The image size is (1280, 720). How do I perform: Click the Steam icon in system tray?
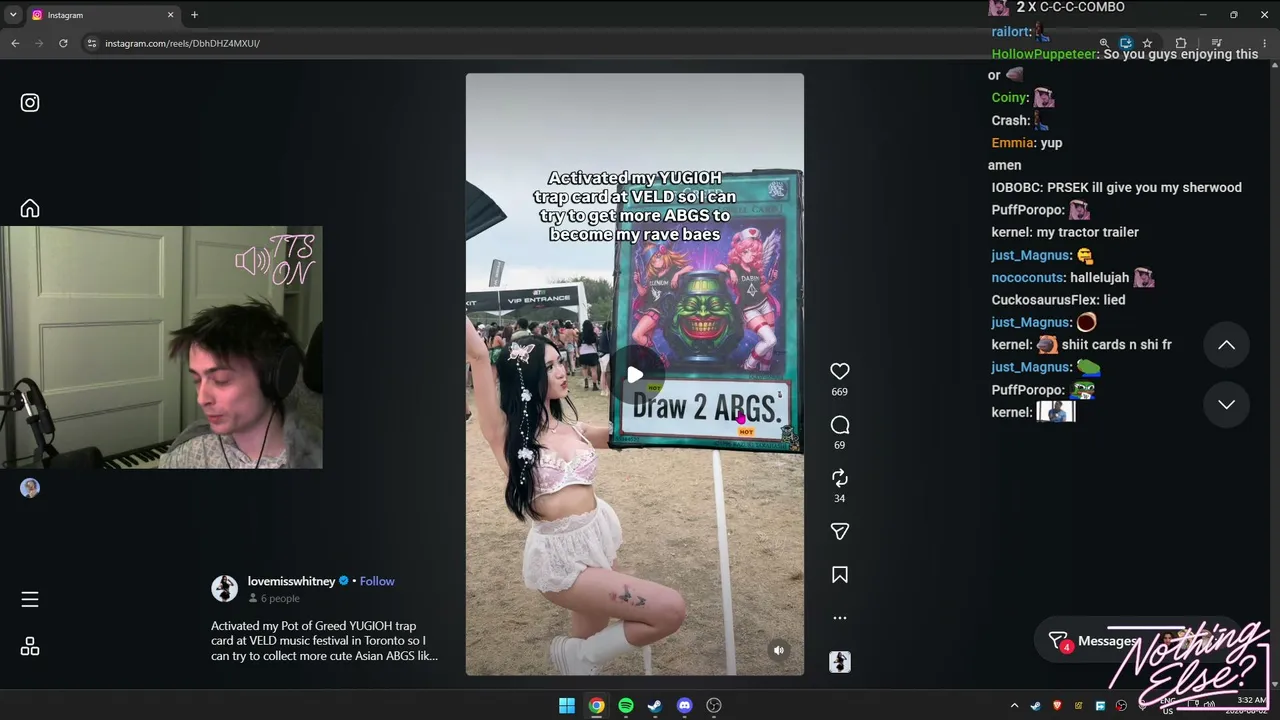point(1036,705)
